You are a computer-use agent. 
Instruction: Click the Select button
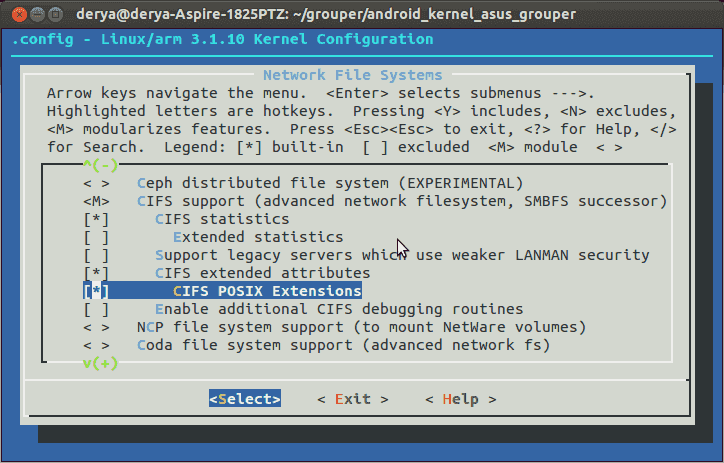(245, 399)
